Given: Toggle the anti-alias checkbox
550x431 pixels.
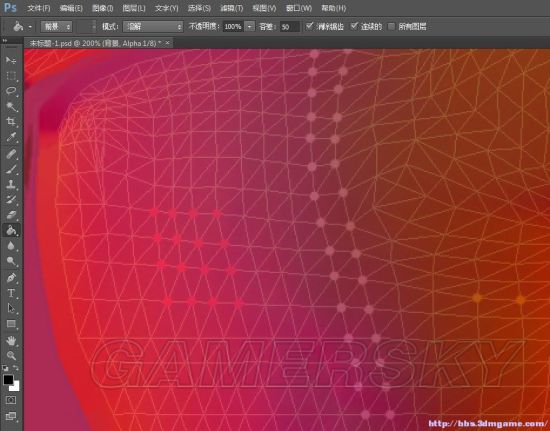Looking at the screenshot, I should [x=309, y=26].
